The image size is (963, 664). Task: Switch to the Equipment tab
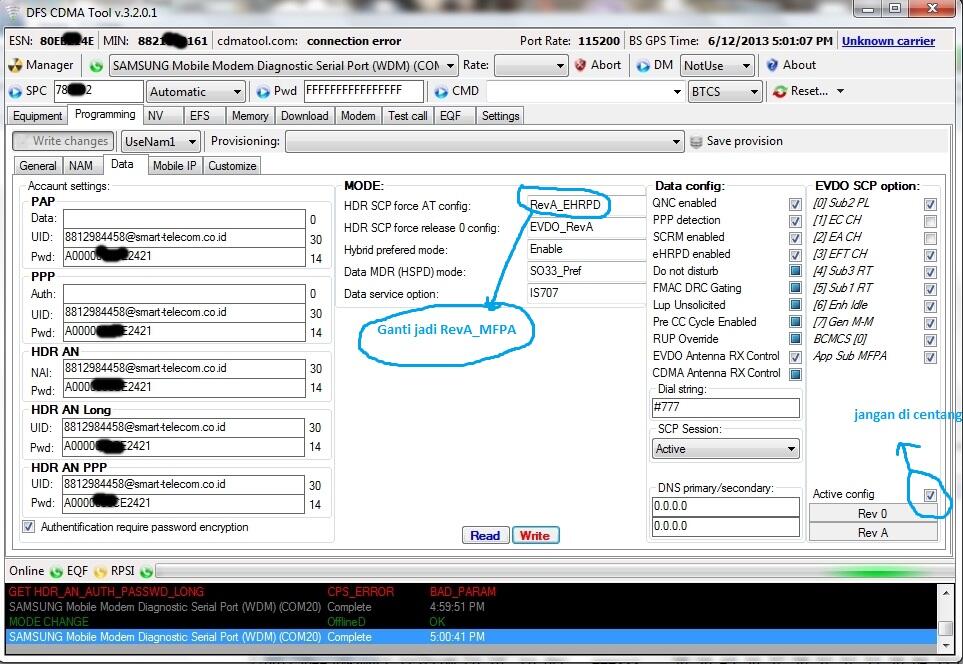click(37, 116)
